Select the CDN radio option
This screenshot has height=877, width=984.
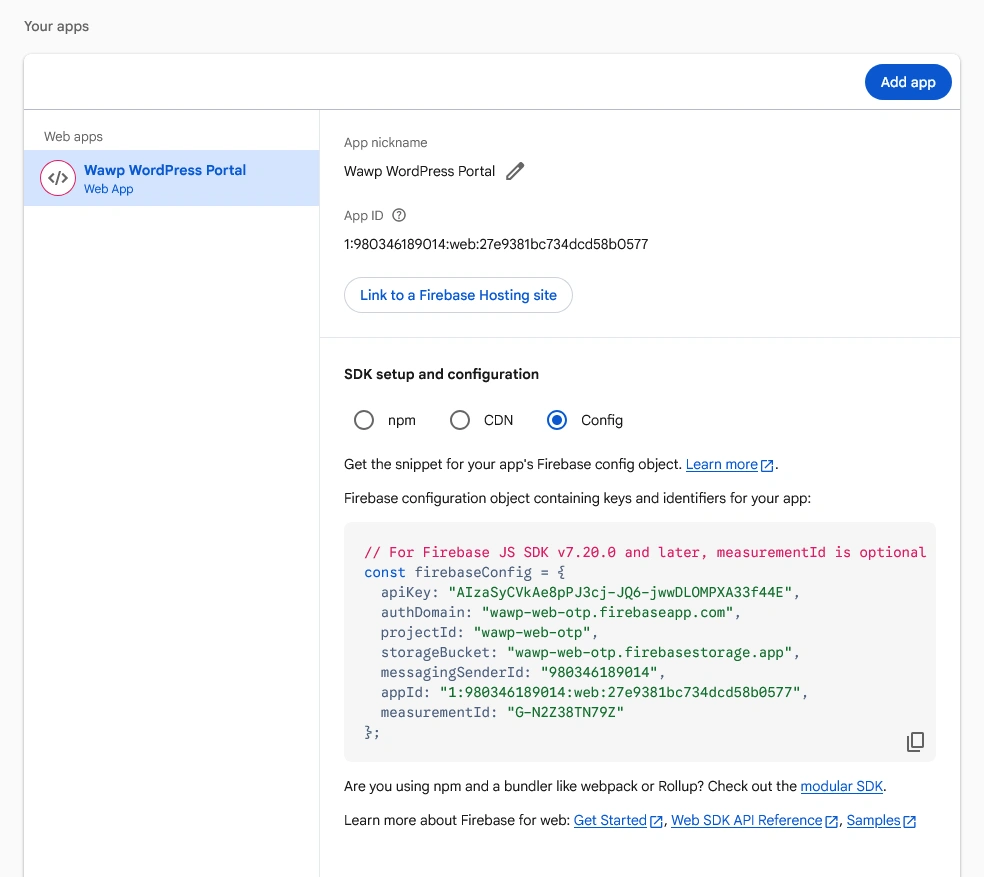click(x=460, y=420)
